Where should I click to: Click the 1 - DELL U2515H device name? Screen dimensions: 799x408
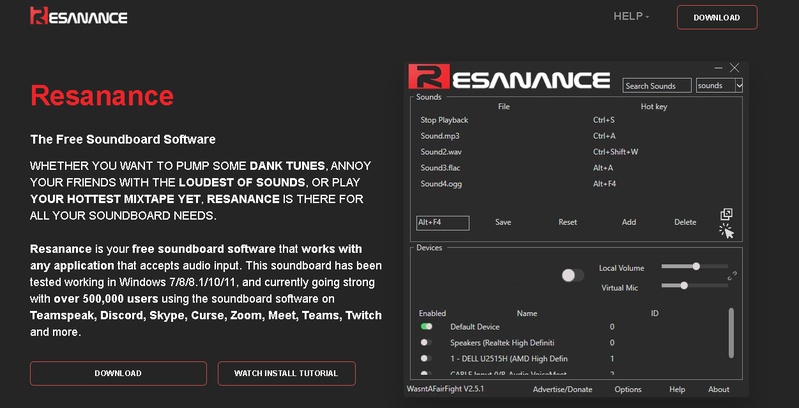tap(509, 359)
